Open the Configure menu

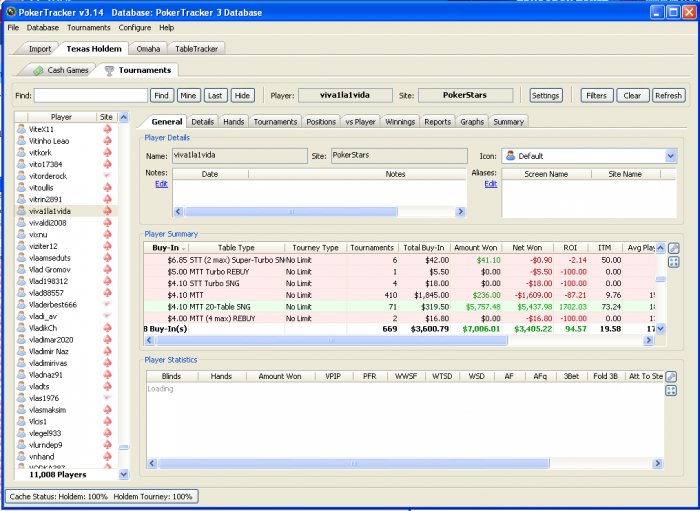(134, 27)
